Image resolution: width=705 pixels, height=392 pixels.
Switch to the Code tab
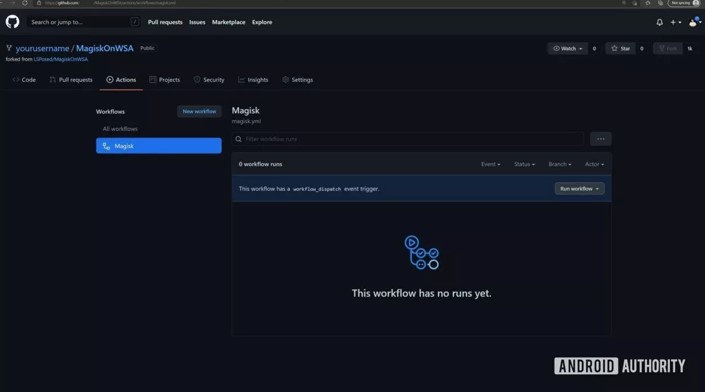click(x=24, y=80)
